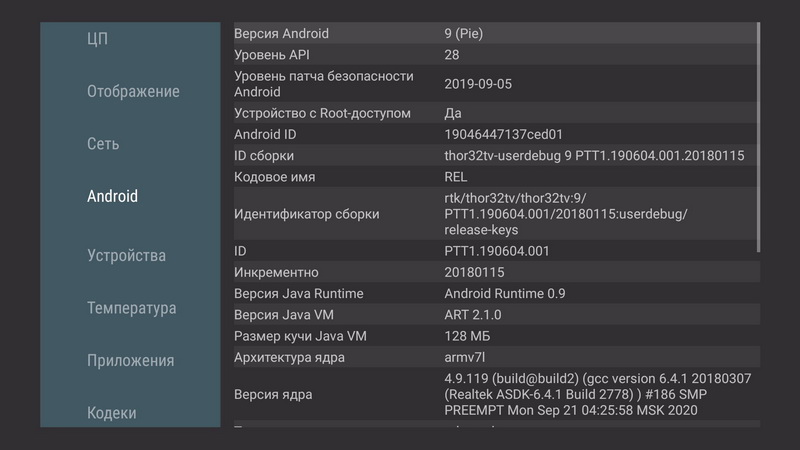Open Устройства in the left menu
800x450 pixels.
pos(126,256)
